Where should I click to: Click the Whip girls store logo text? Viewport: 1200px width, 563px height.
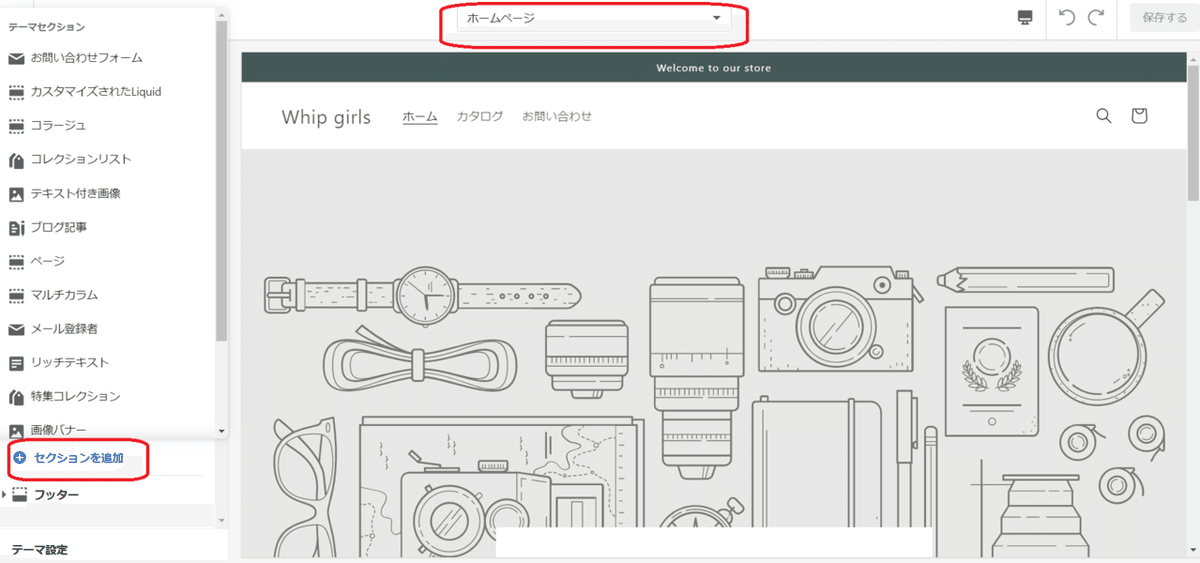326,117
